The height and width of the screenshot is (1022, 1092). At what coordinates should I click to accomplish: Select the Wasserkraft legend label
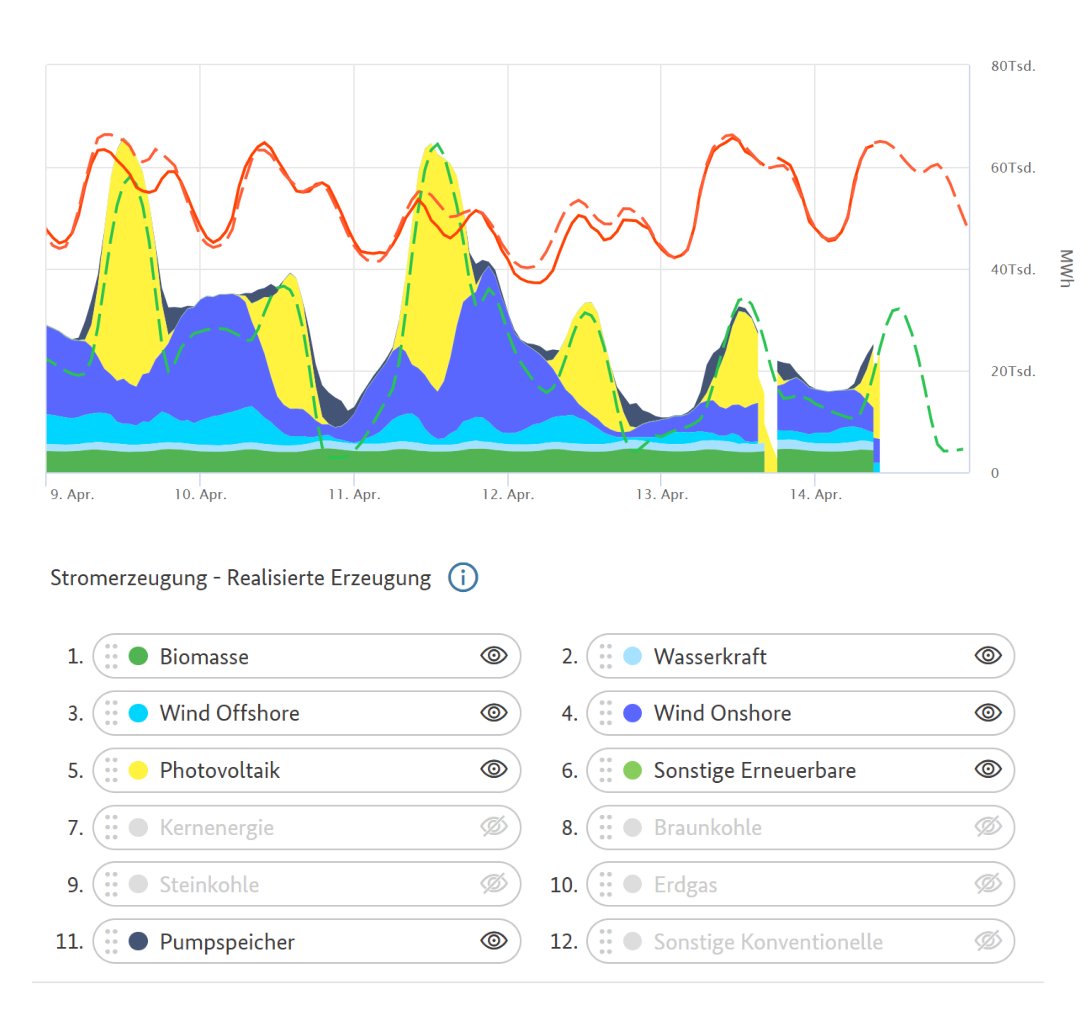(710, 656)
